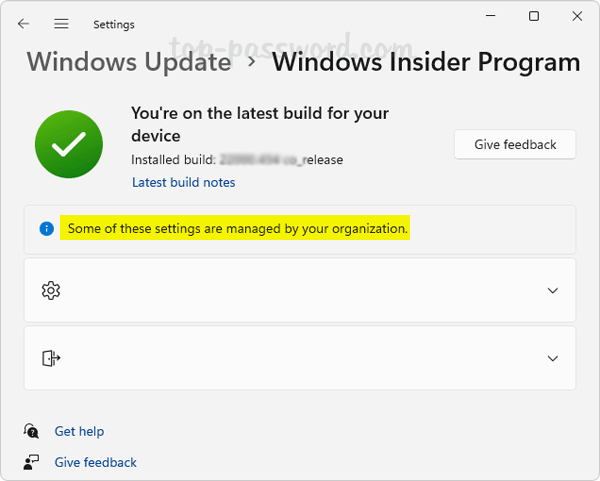Click the green checkmark status icon

click(69, 145)
